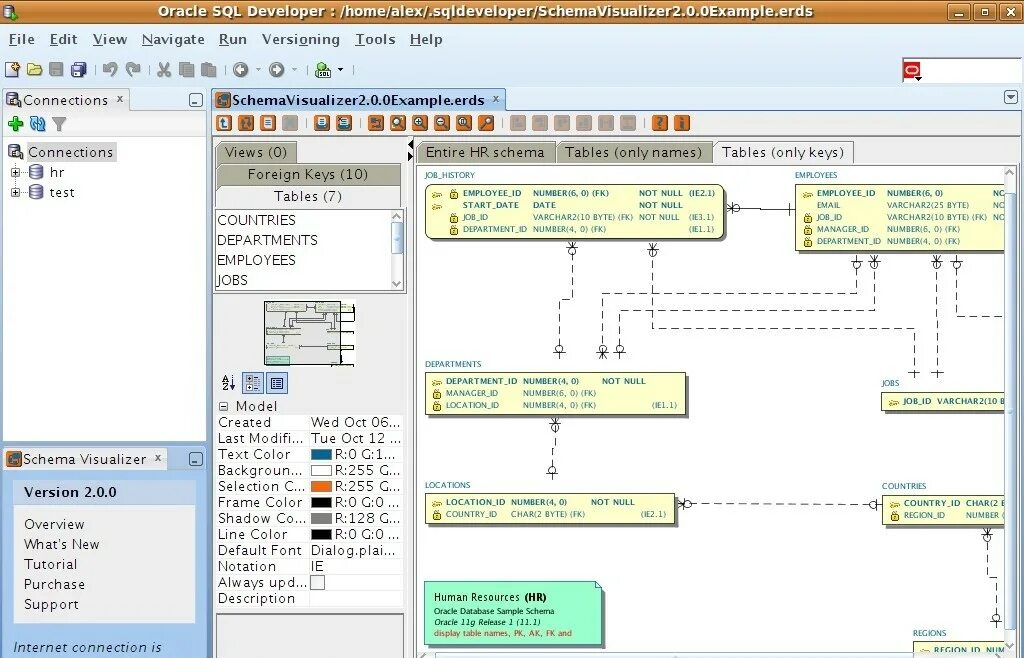
Task: Click the Oracle logo search icon
Action: pyautogui.click(x=912, y=70)
